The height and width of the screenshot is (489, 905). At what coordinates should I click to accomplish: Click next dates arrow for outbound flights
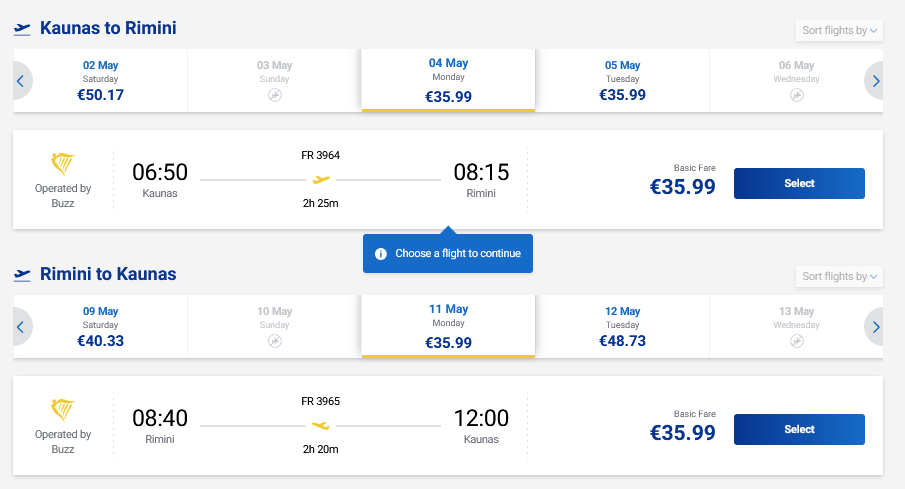[875, 81]
